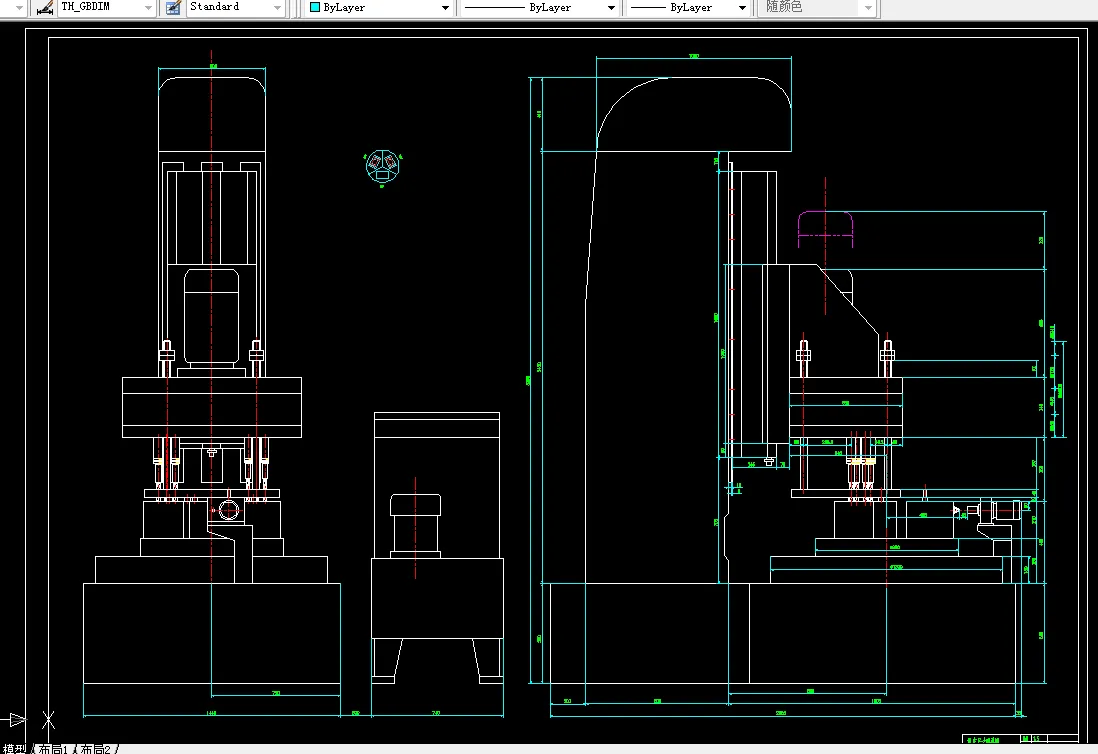
Task: Click the dimension style manager icon
Action: [46, 8]
